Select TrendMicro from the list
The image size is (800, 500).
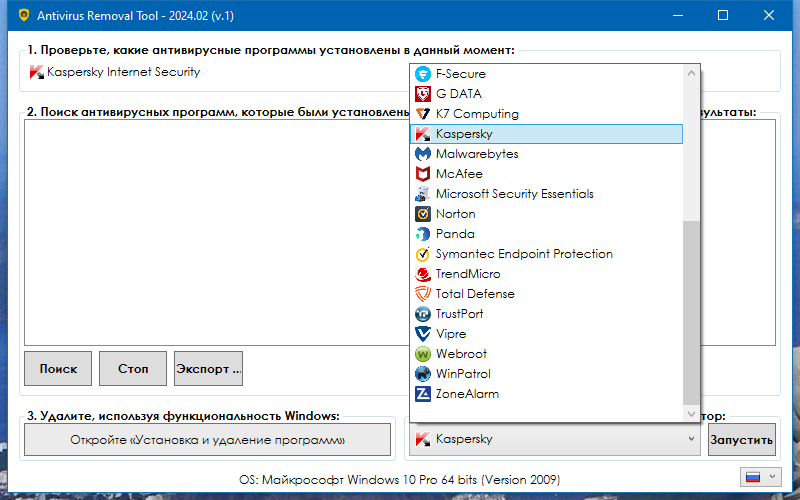click(546, 274)
